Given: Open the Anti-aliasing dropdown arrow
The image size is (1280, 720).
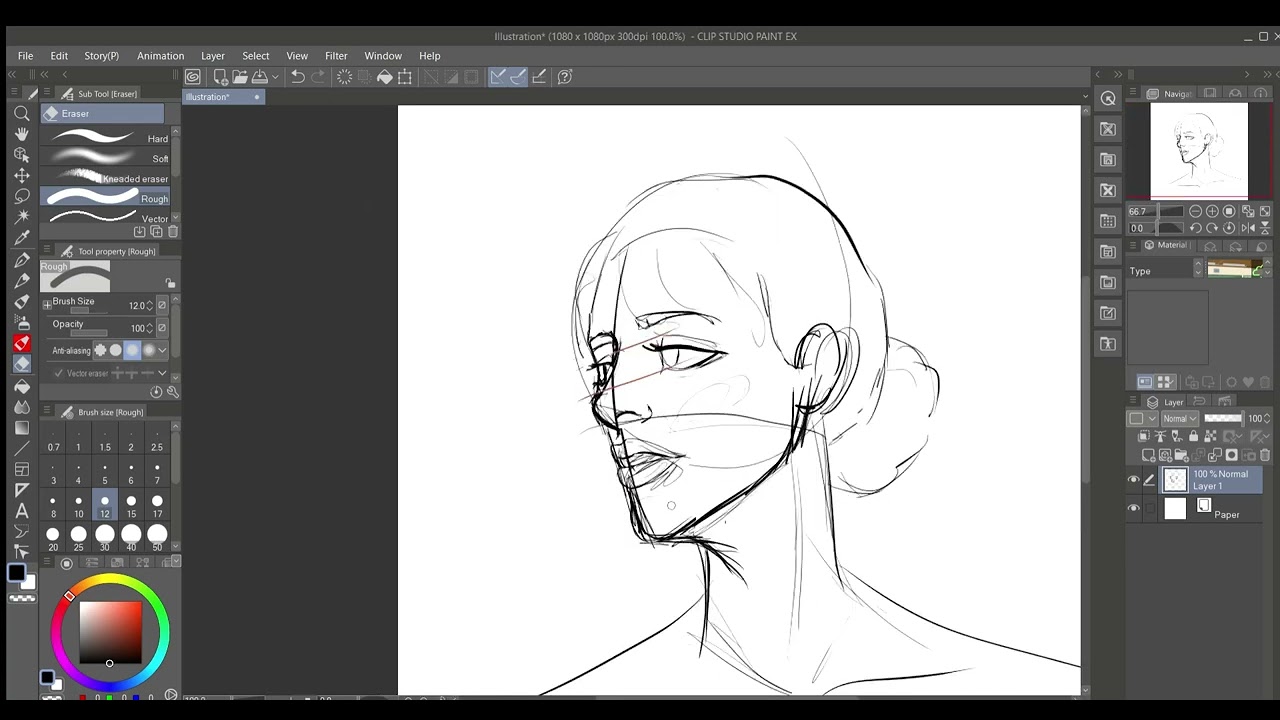Looking at the screenshot, I should [162, 350].
